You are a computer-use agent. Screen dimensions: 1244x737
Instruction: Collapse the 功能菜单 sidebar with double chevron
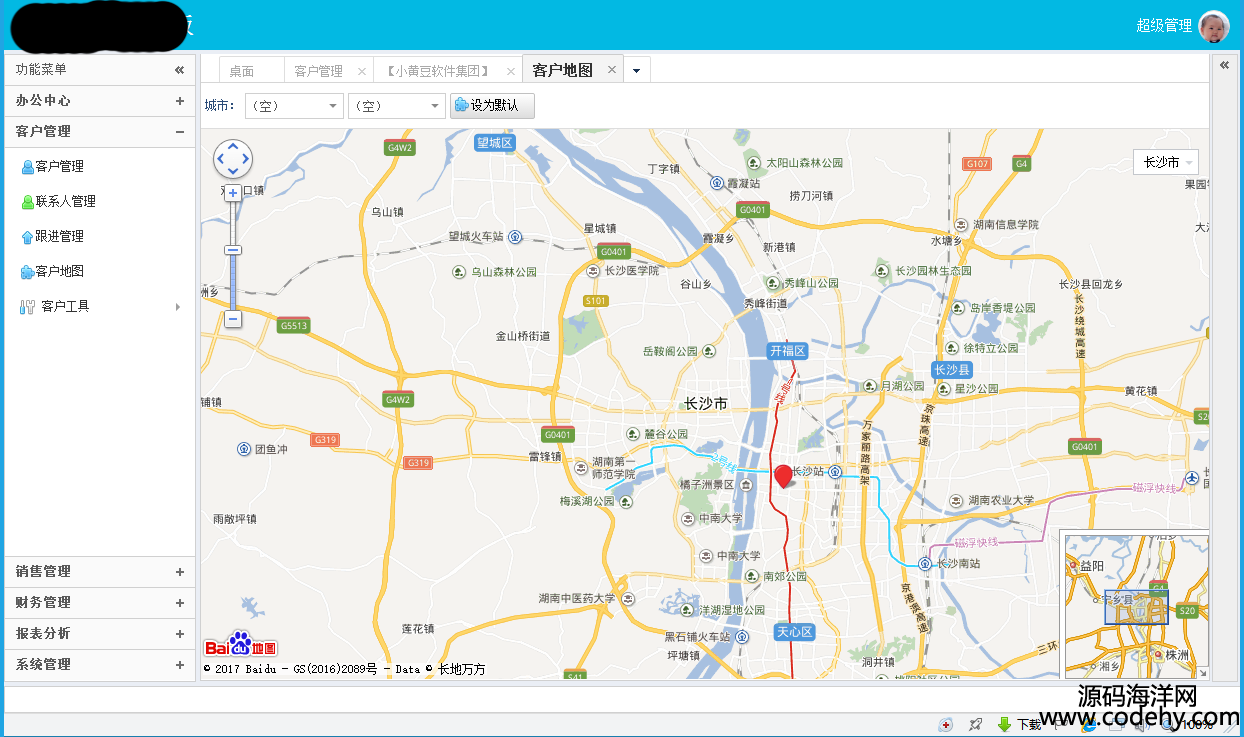pos(180,70)
